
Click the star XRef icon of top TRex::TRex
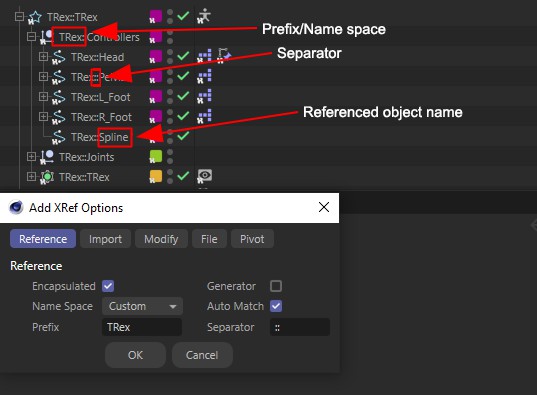[35, 17]
